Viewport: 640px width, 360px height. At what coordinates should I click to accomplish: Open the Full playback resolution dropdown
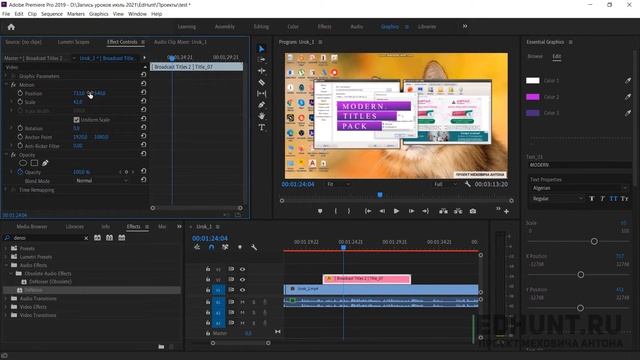[x=446, y=184]
